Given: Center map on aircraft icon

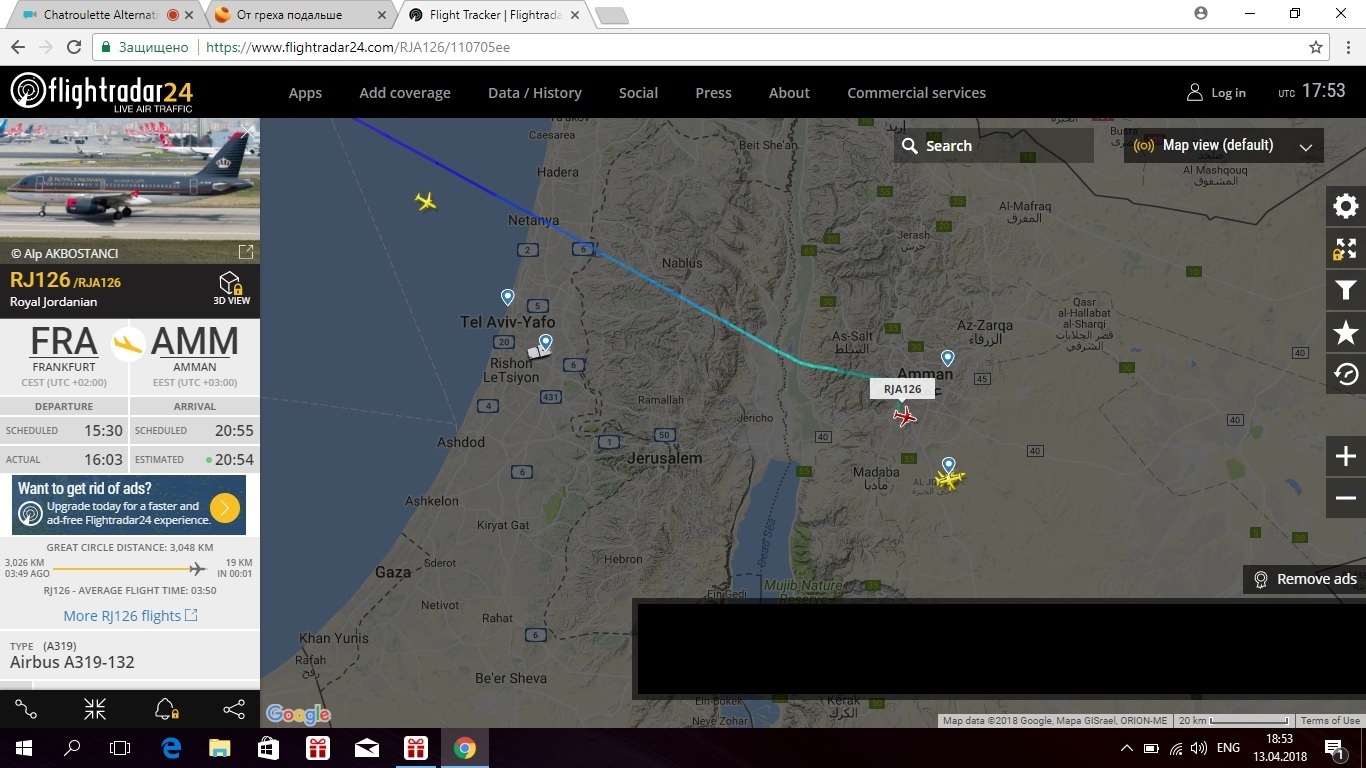Looking at the screenshot, I should tap(95, 710).
